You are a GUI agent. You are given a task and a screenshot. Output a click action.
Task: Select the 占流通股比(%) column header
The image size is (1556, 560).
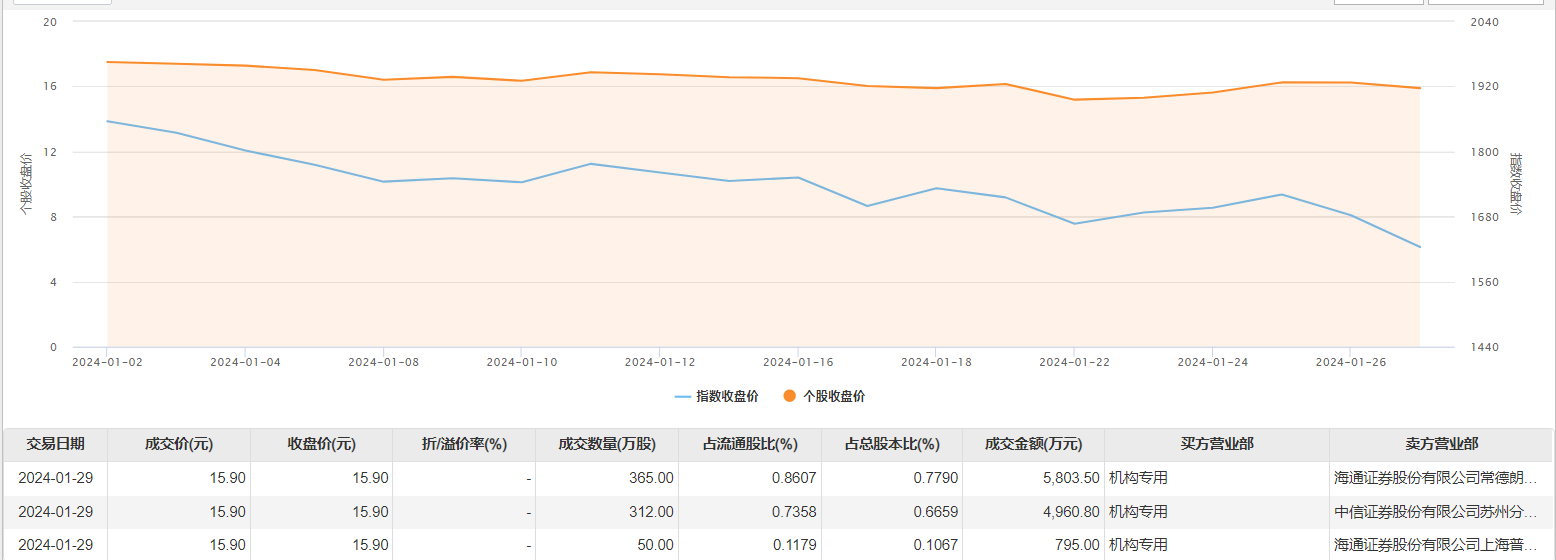click(749, 445)
